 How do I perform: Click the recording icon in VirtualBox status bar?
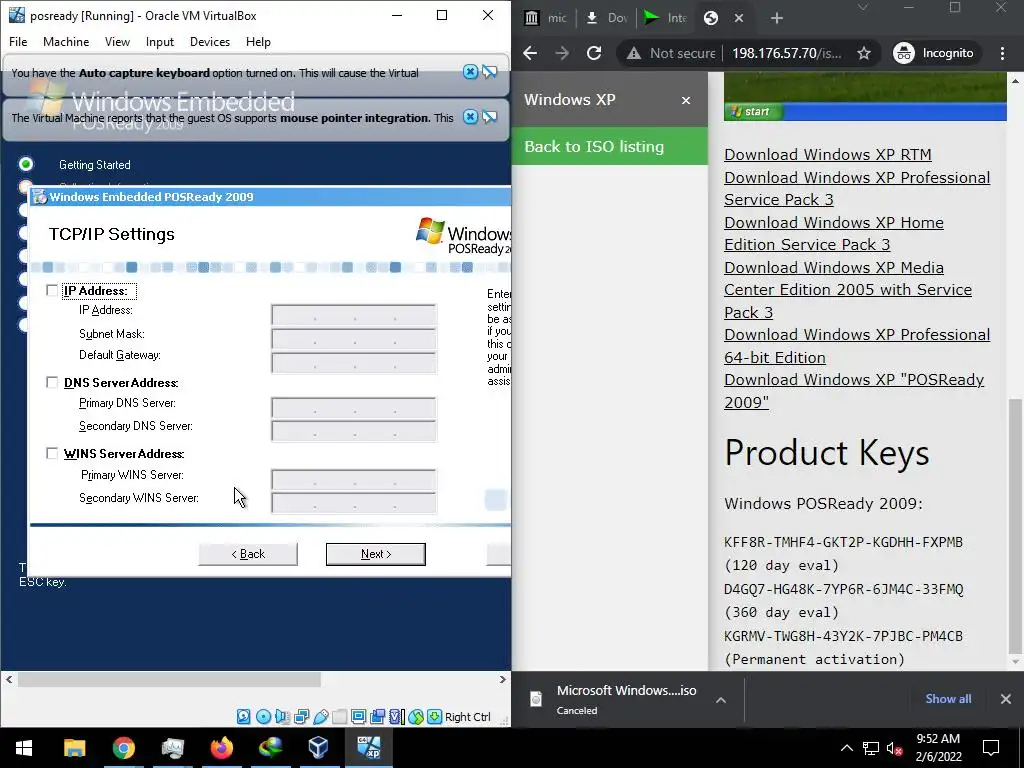(x=377, y=716)
